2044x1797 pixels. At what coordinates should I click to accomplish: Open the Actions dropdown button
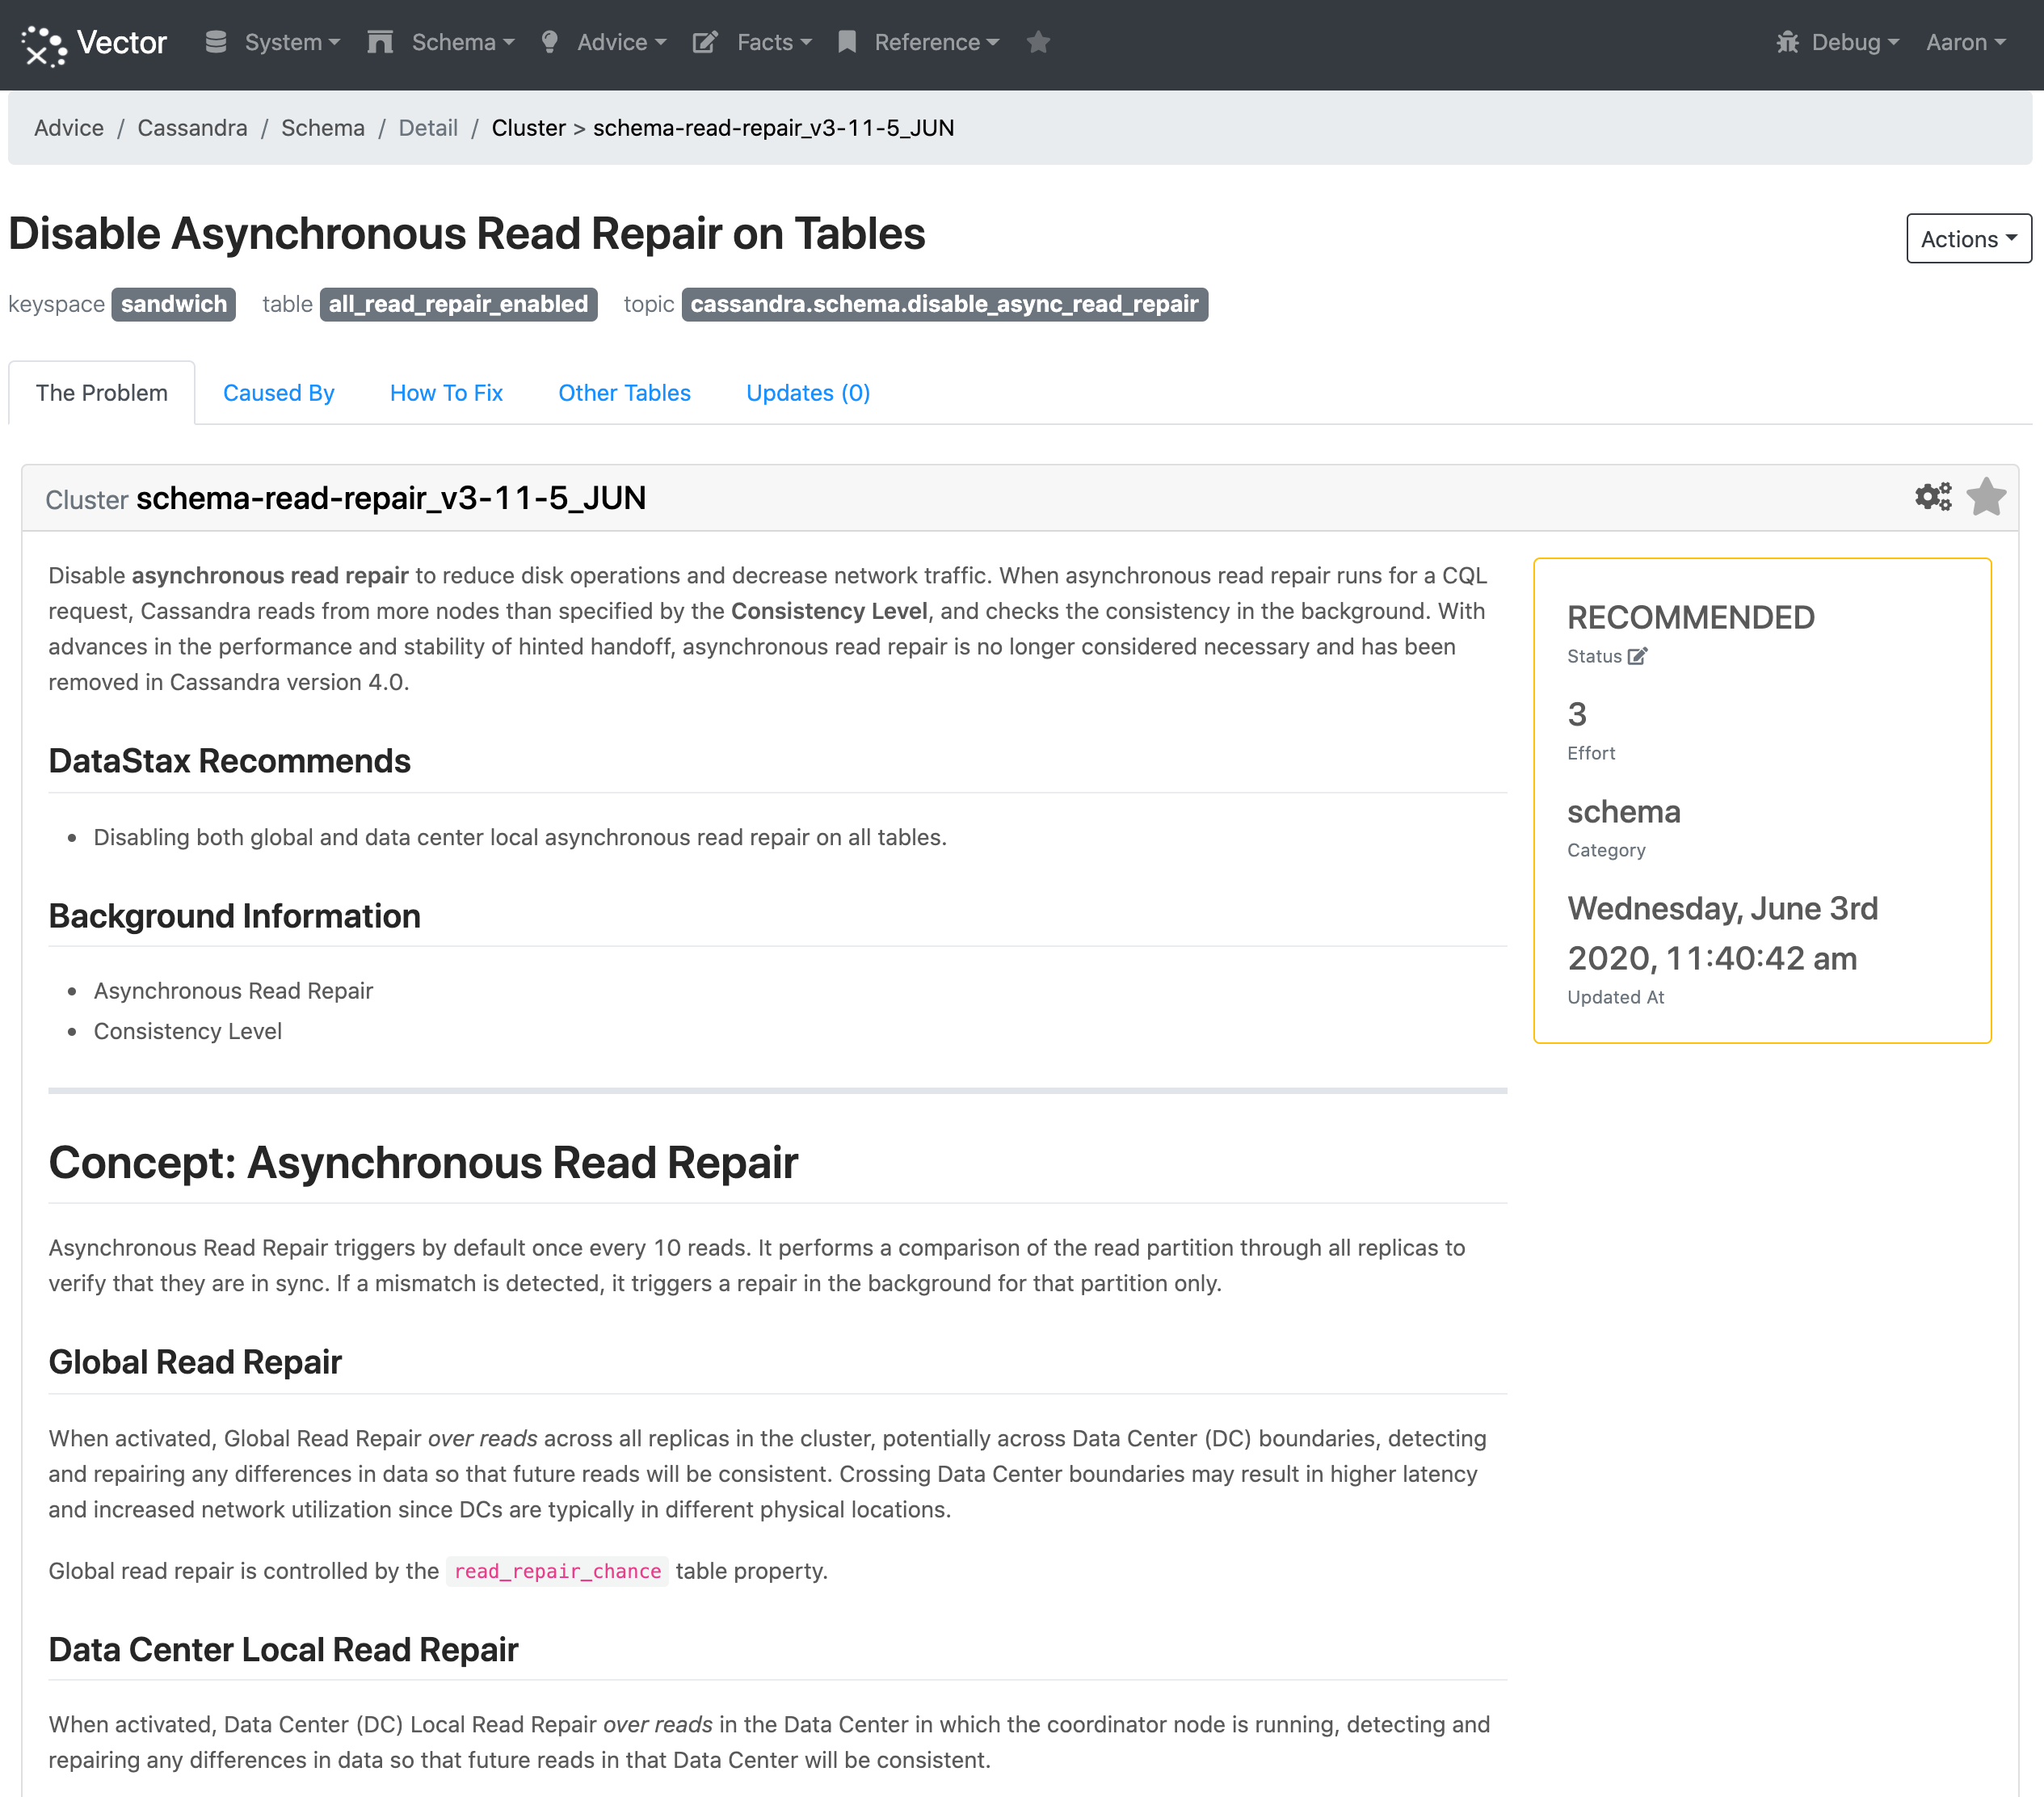pos(1968,238)
